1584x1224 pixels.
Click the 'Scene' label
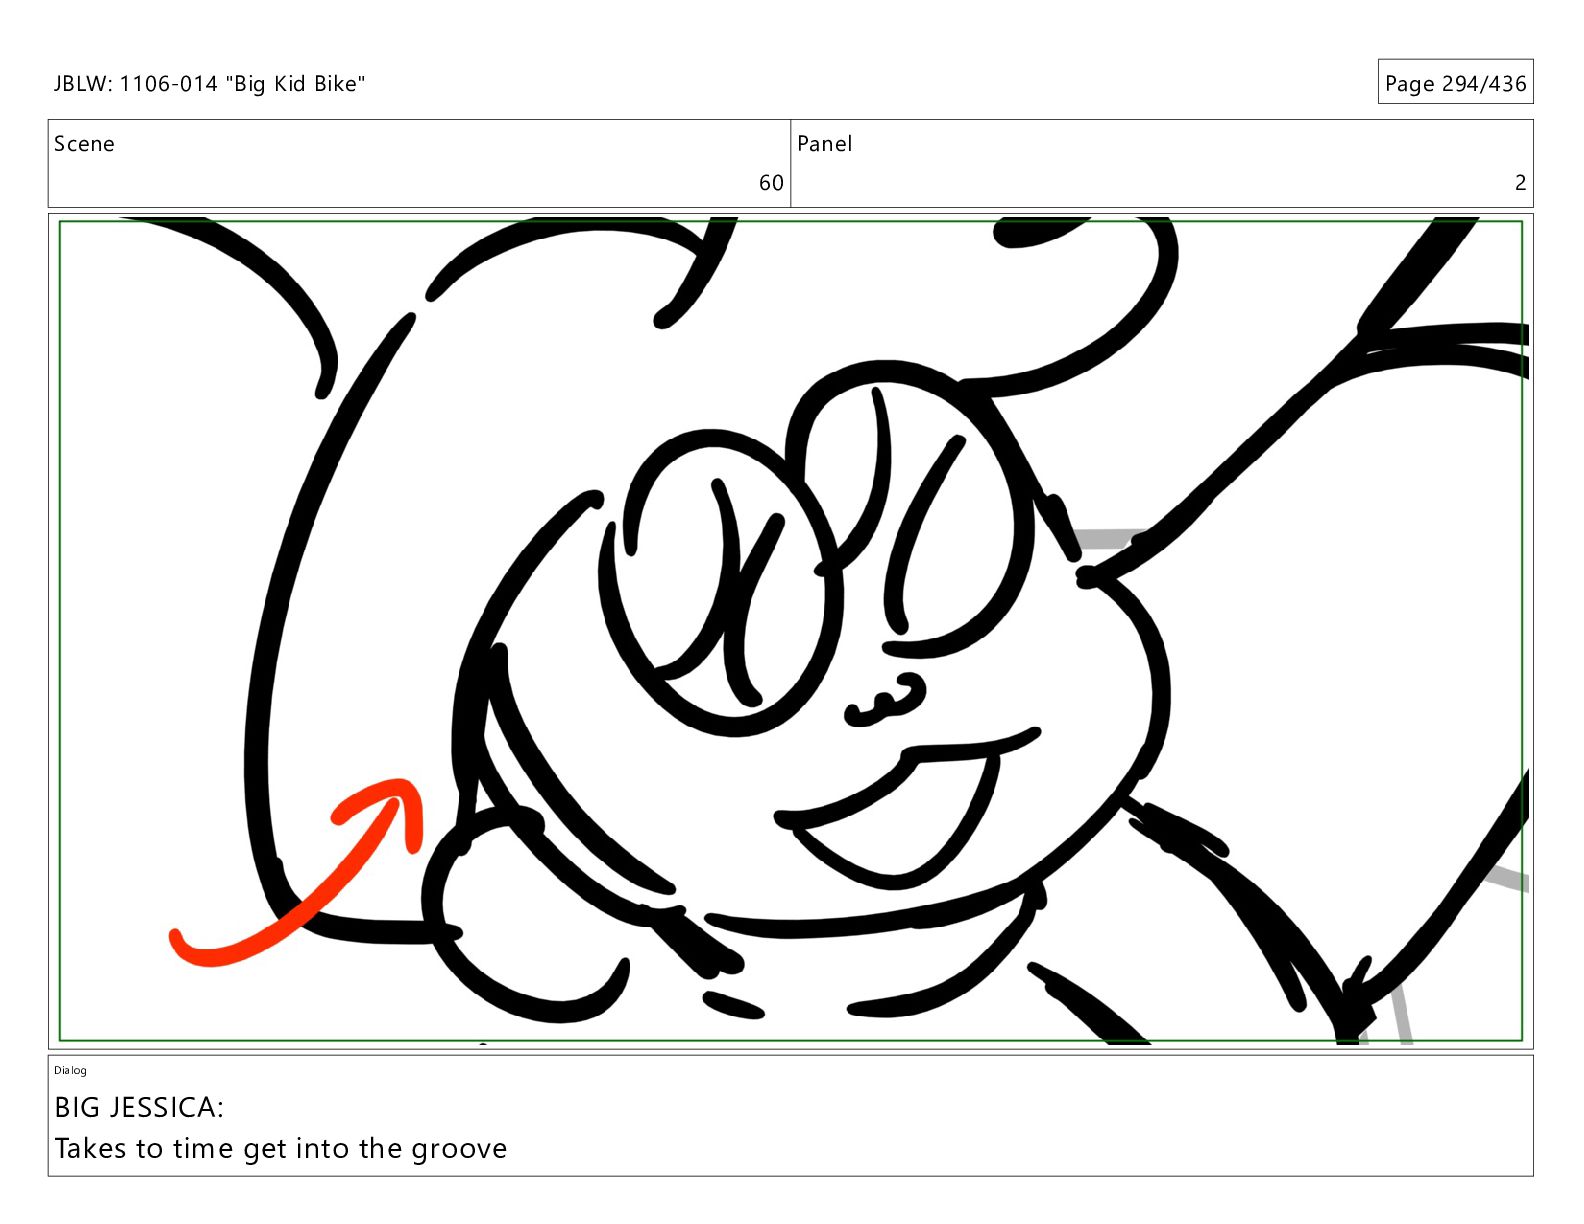pos(84,144)
